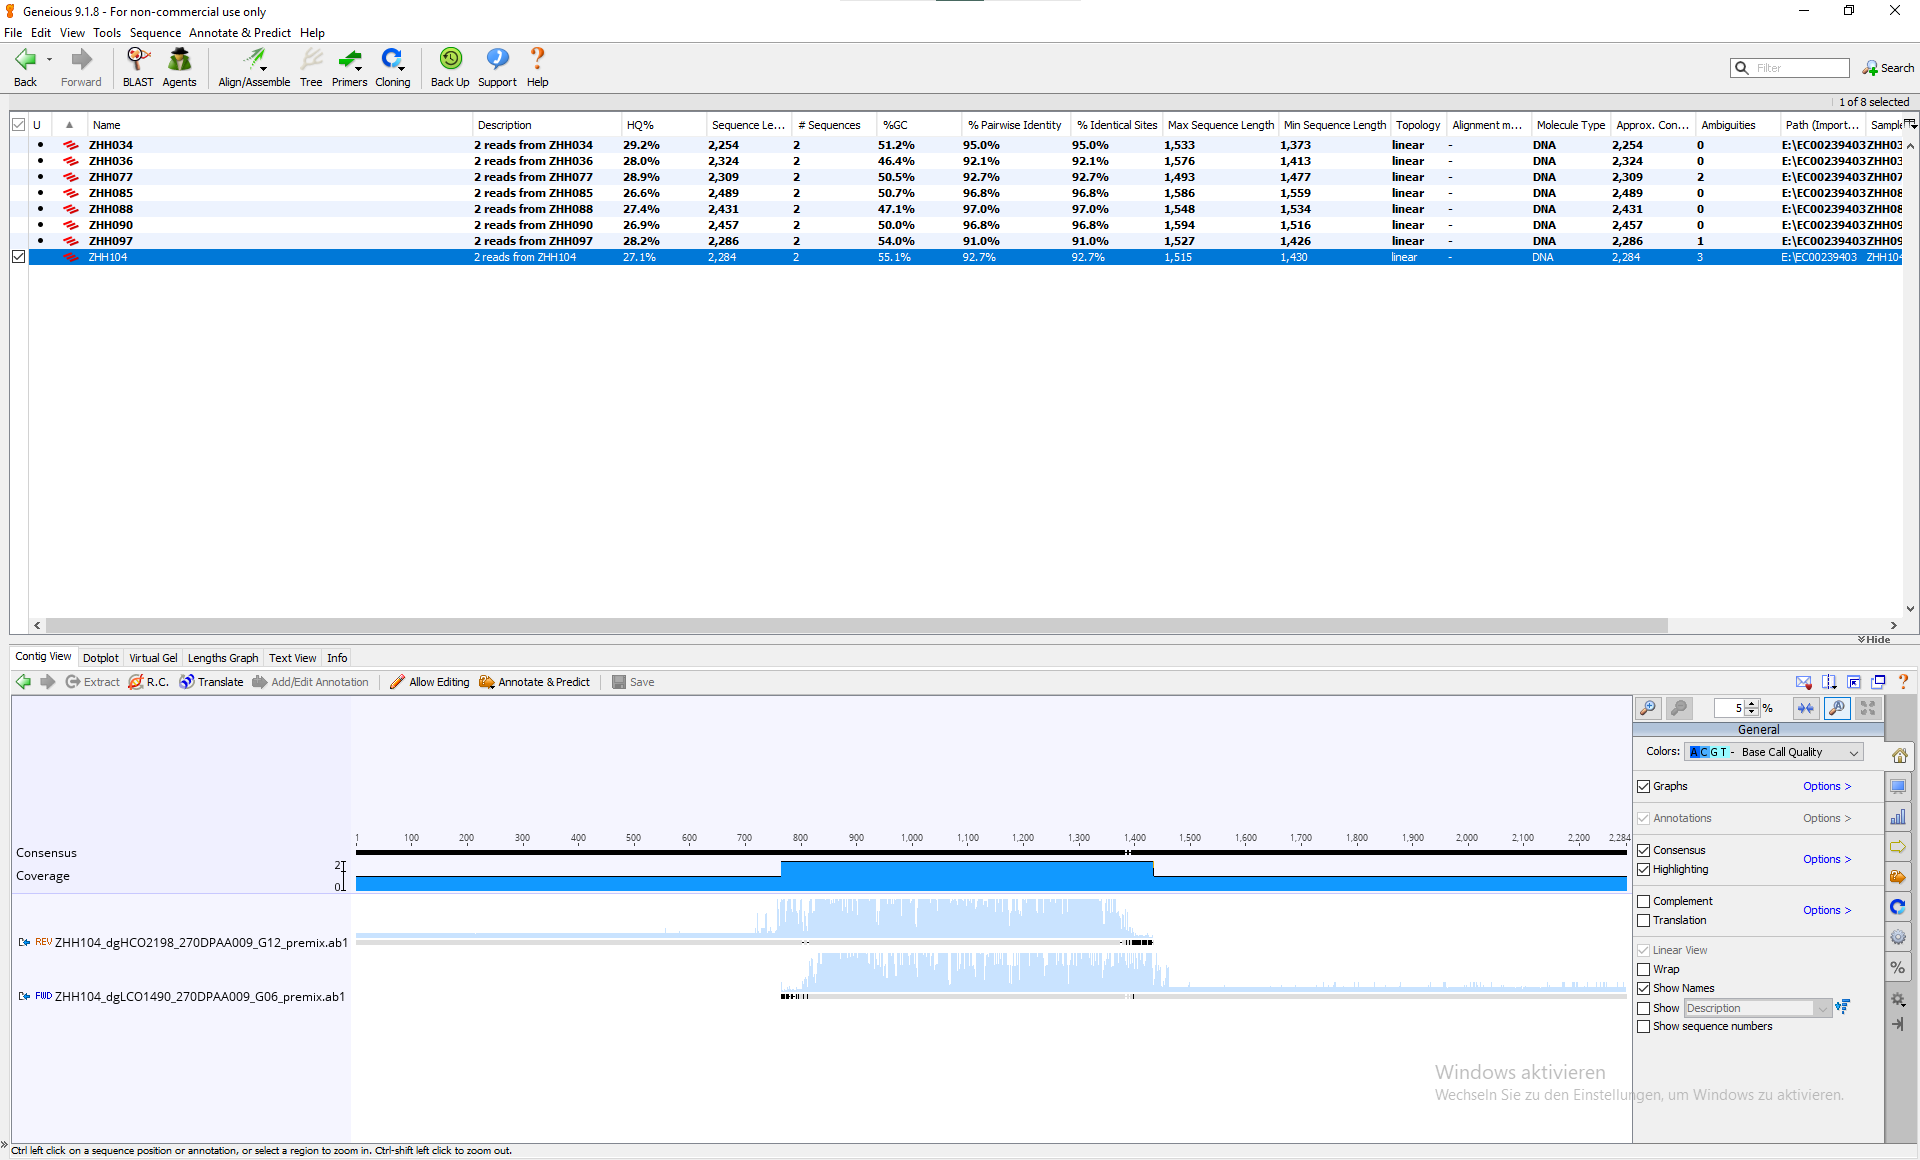The image size is (1920, 1160).
Task: Enable the Translation checkbox
Action: (1643, 920)
